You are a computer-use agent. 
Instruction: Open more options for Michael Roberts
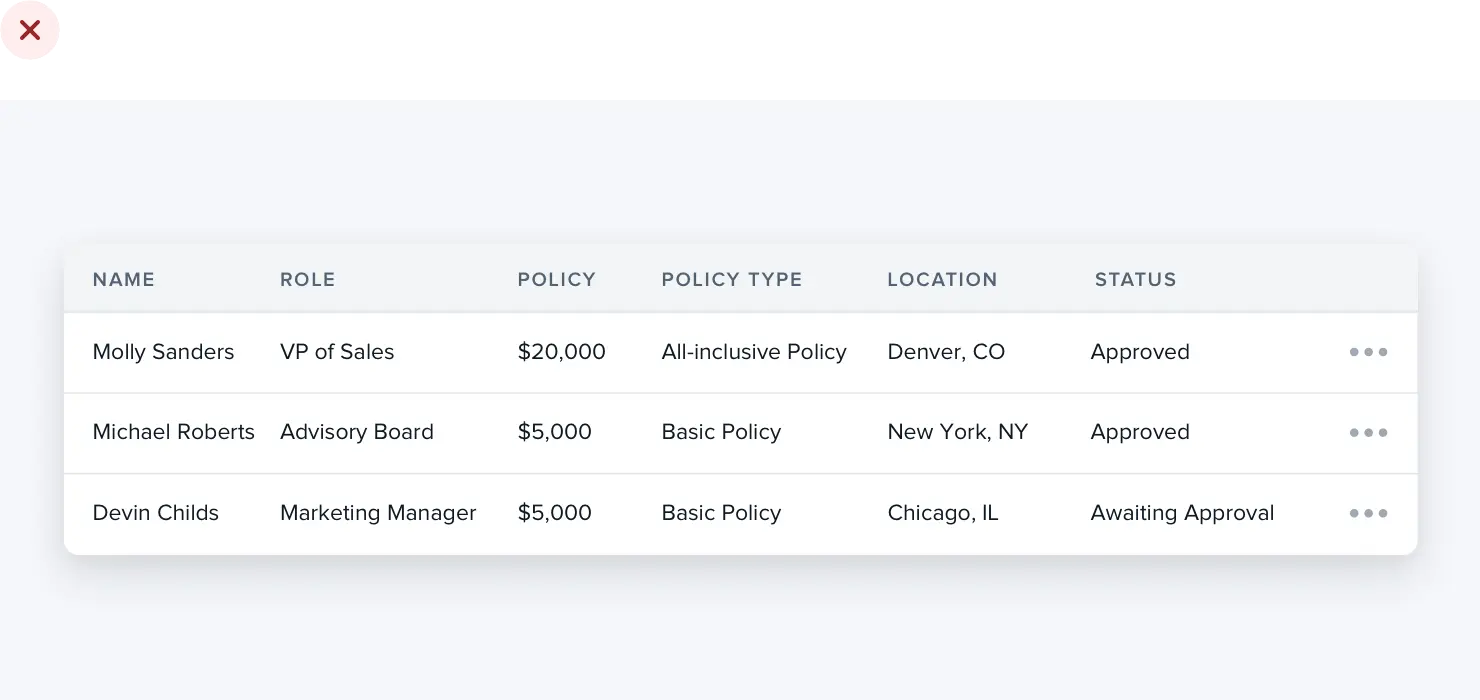tap(1368, 433)
